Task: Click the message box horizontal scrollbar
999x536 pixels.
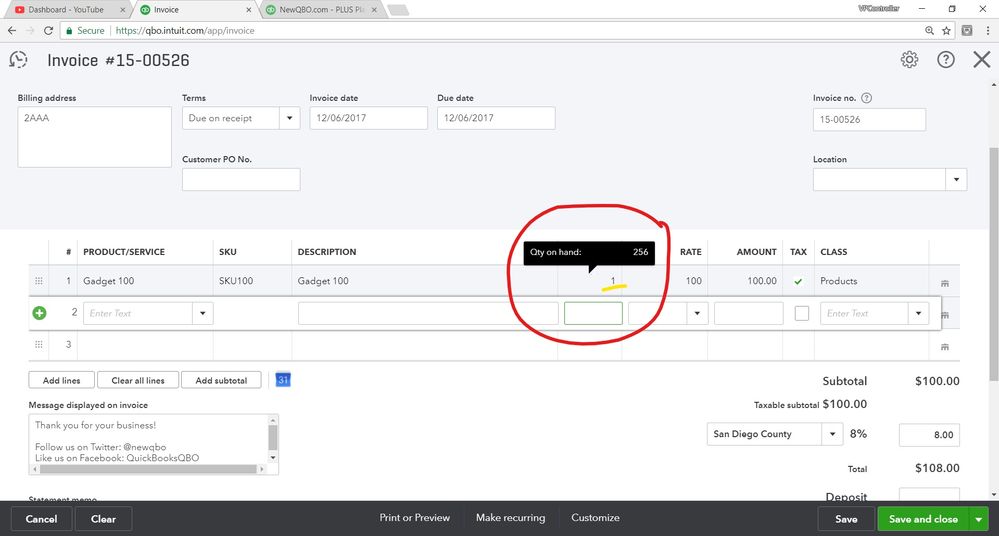Action: pos(148,469)
